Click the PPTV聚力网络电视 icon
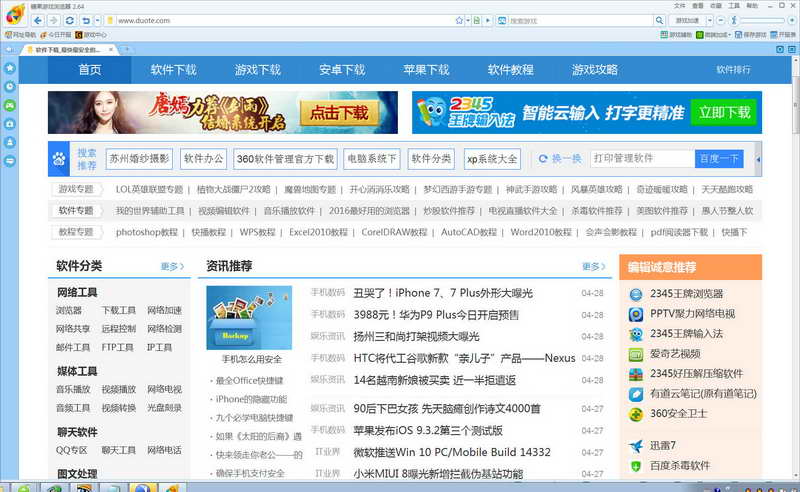The height and width of the screenshot is (492, 800). coord(636,314)
